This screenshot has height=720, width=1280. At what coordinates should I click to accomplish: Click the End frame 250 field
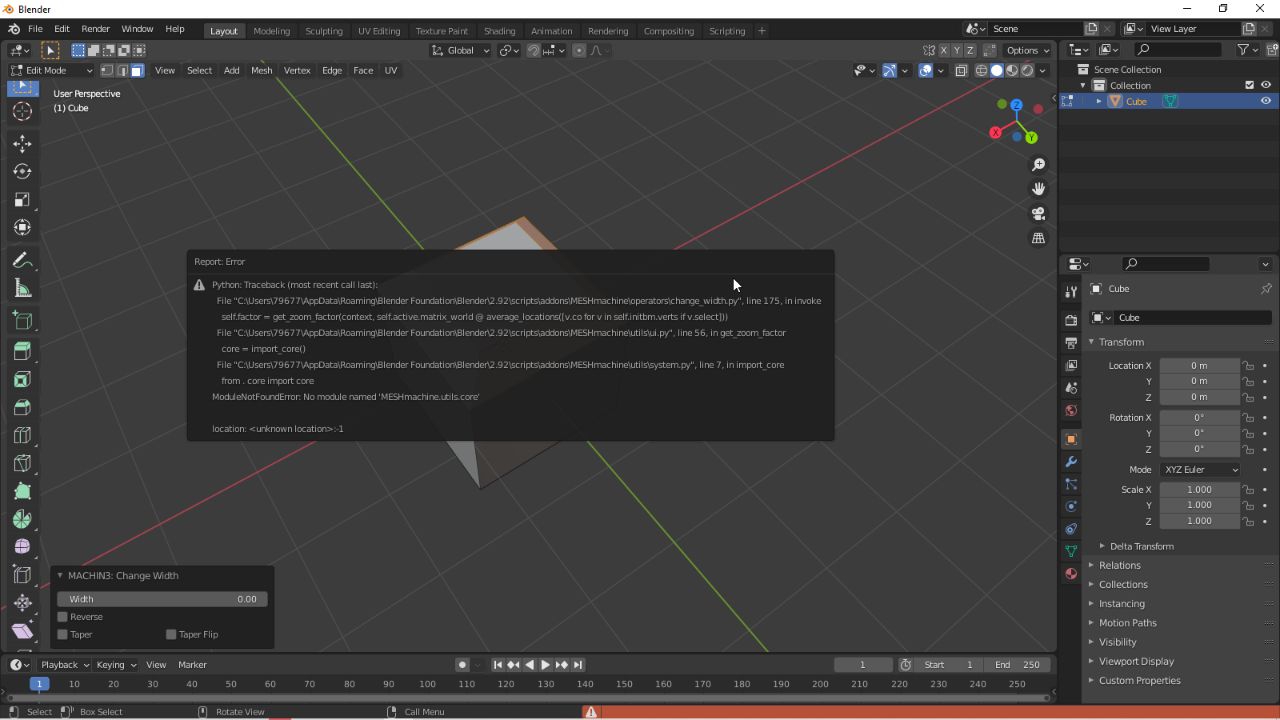tap(1018, 665)
